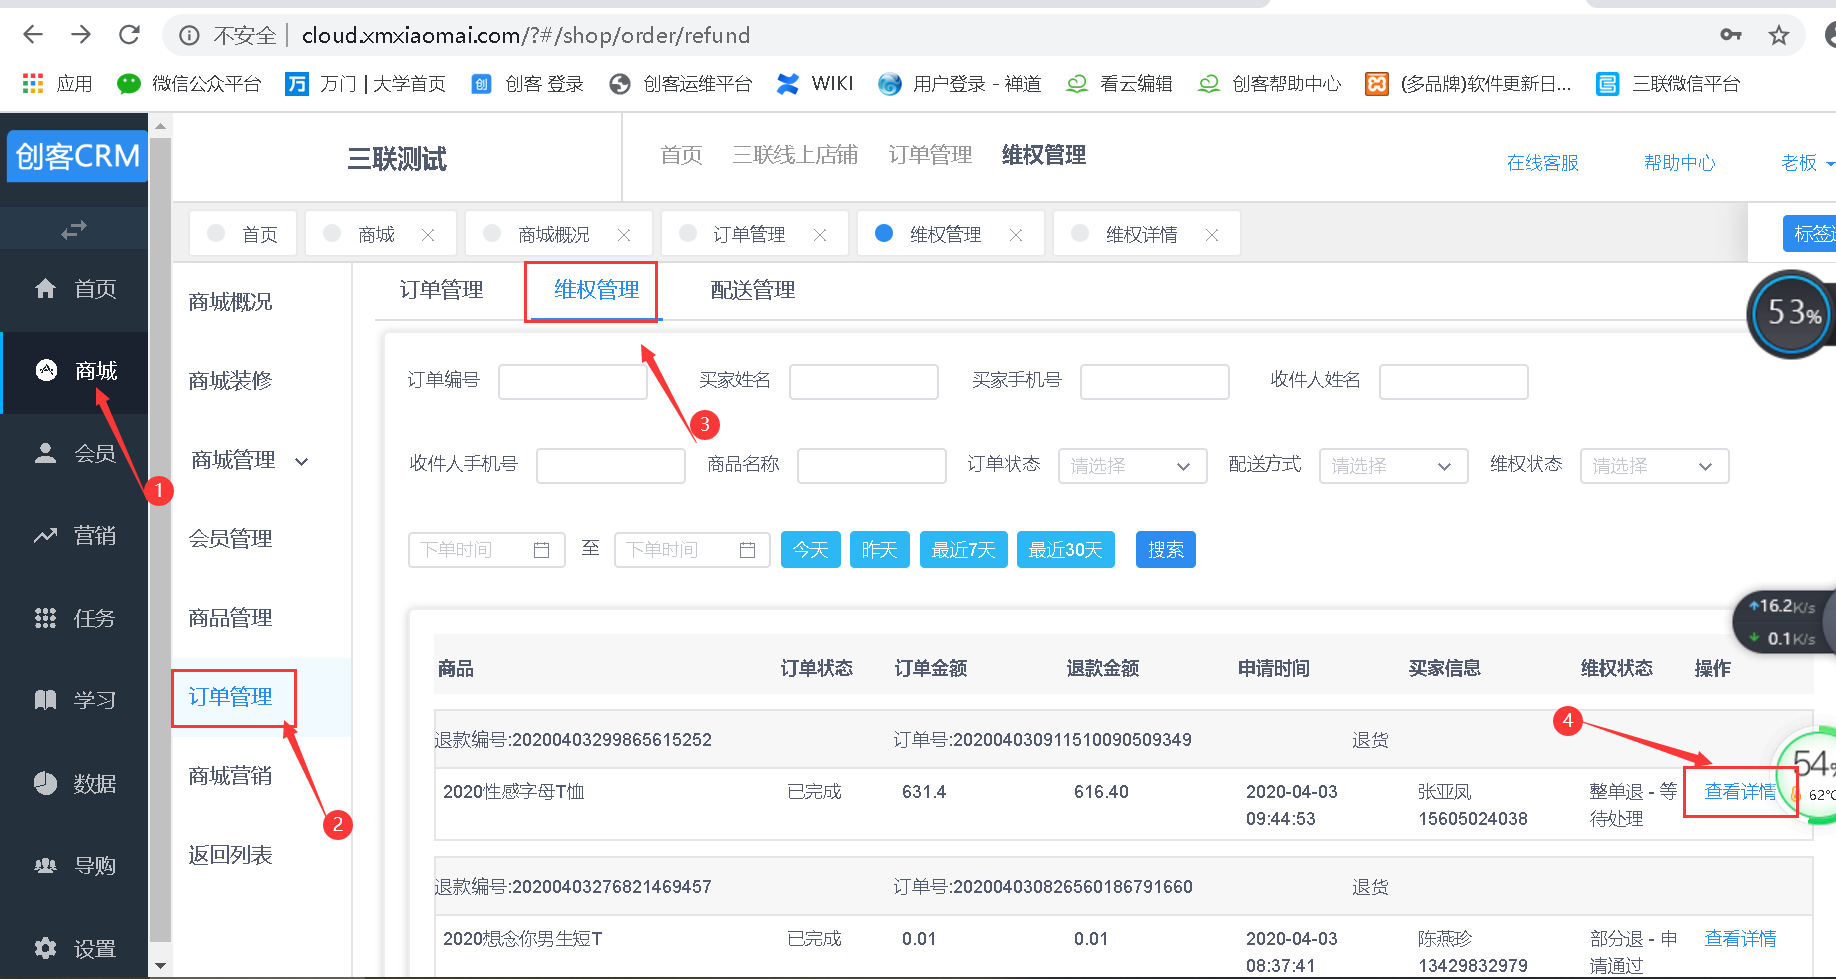
Task: Toggle the sidebar collapse arrows icon
Action: coord(74,230)
